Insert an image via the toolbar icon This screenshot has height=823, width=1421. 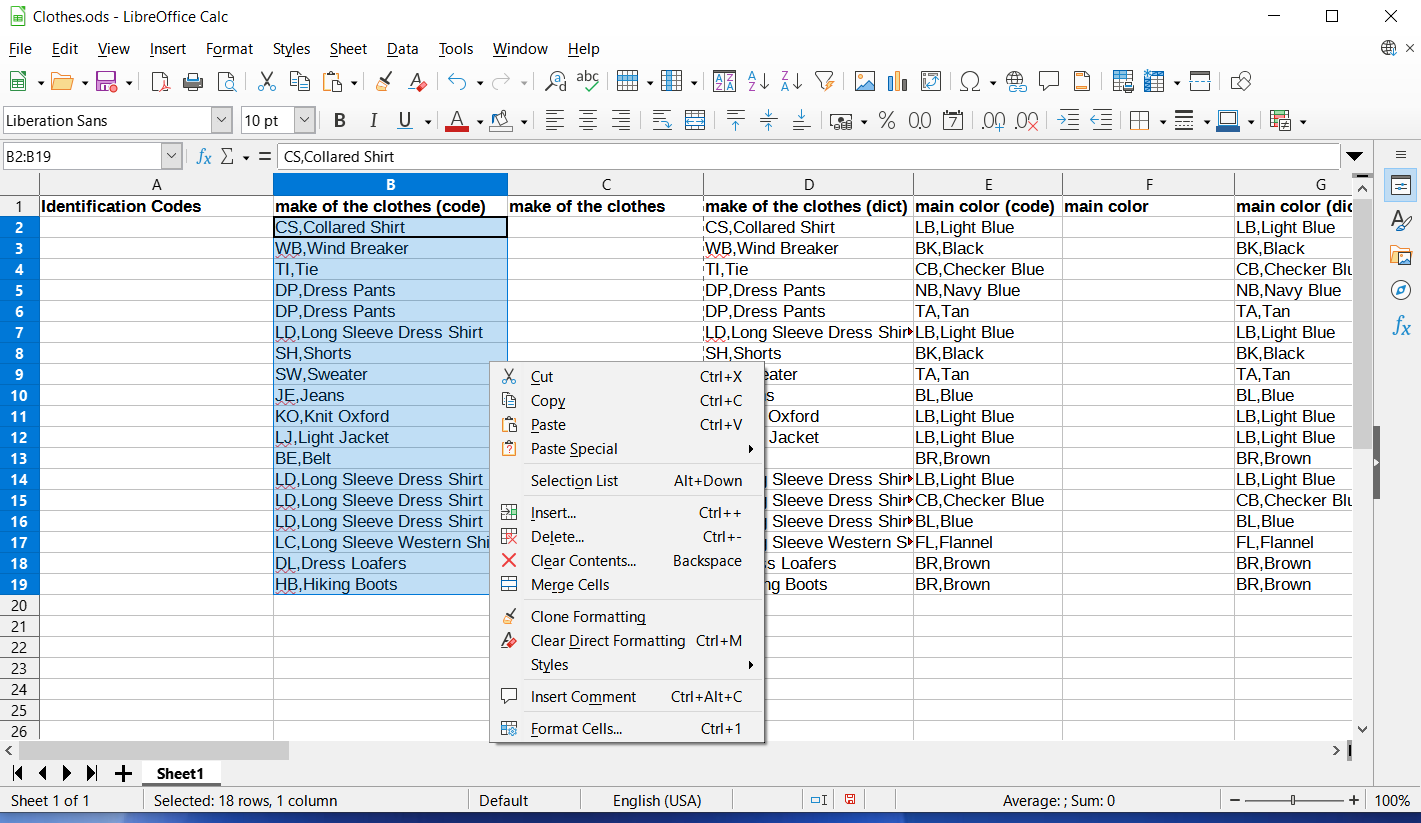[865, 82]
